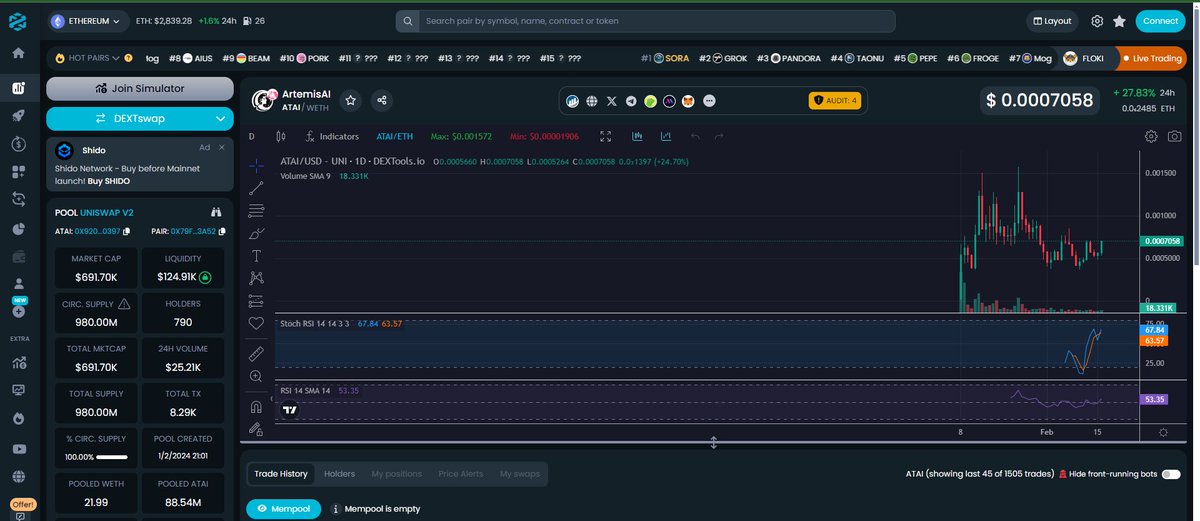Viewport: 1200px width, 521px height.
Task: Click the ATAI contract address 0X920...0397
Action: [97, 231]
